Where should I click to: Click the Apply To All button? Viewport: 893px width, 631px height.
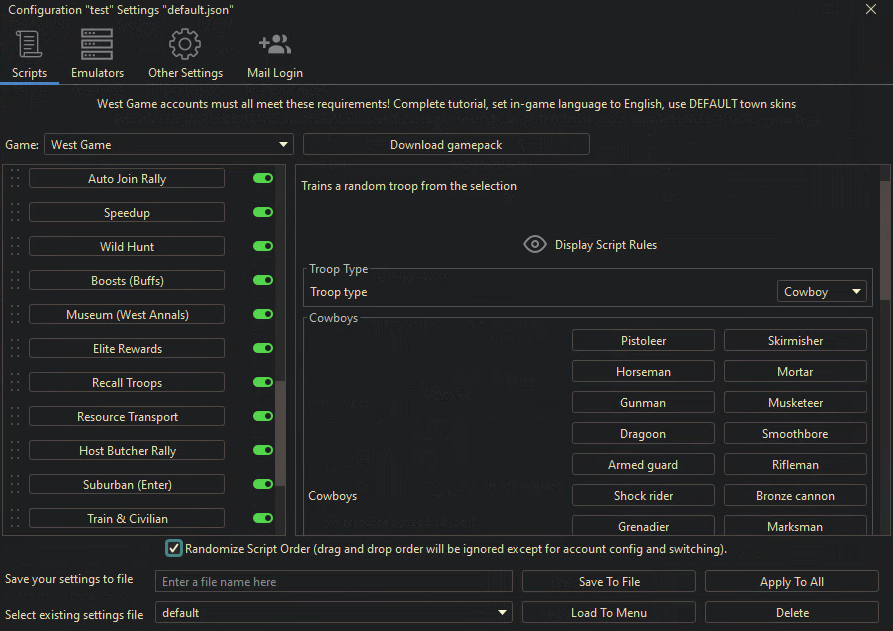pos(792,581)
